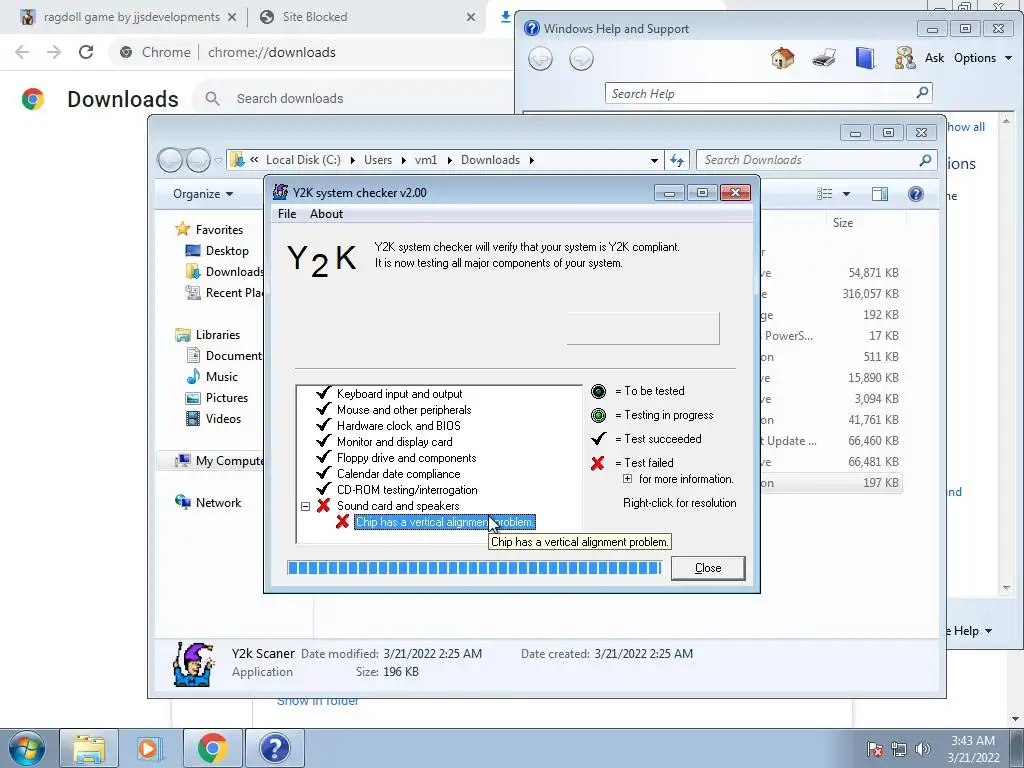
Task: Click the Print icon in Windows Help
Action: [824, 58]
